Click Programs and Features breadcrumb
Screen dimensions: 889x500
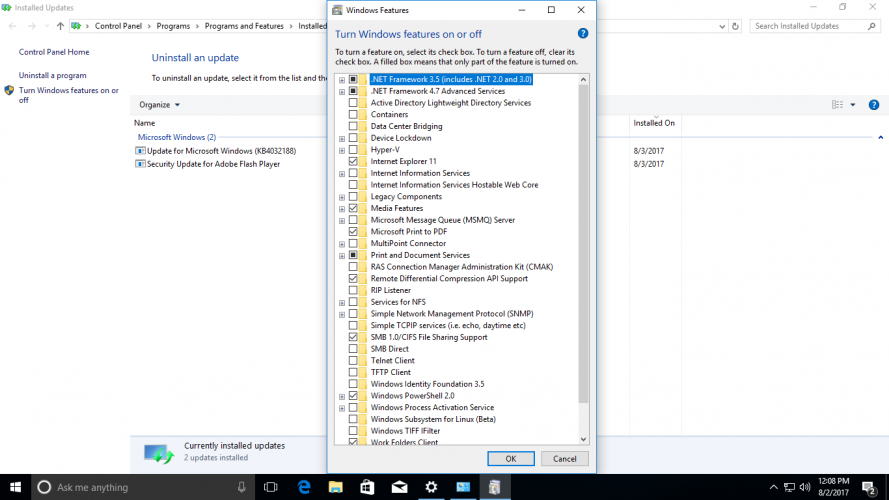[x=244, y=26]
